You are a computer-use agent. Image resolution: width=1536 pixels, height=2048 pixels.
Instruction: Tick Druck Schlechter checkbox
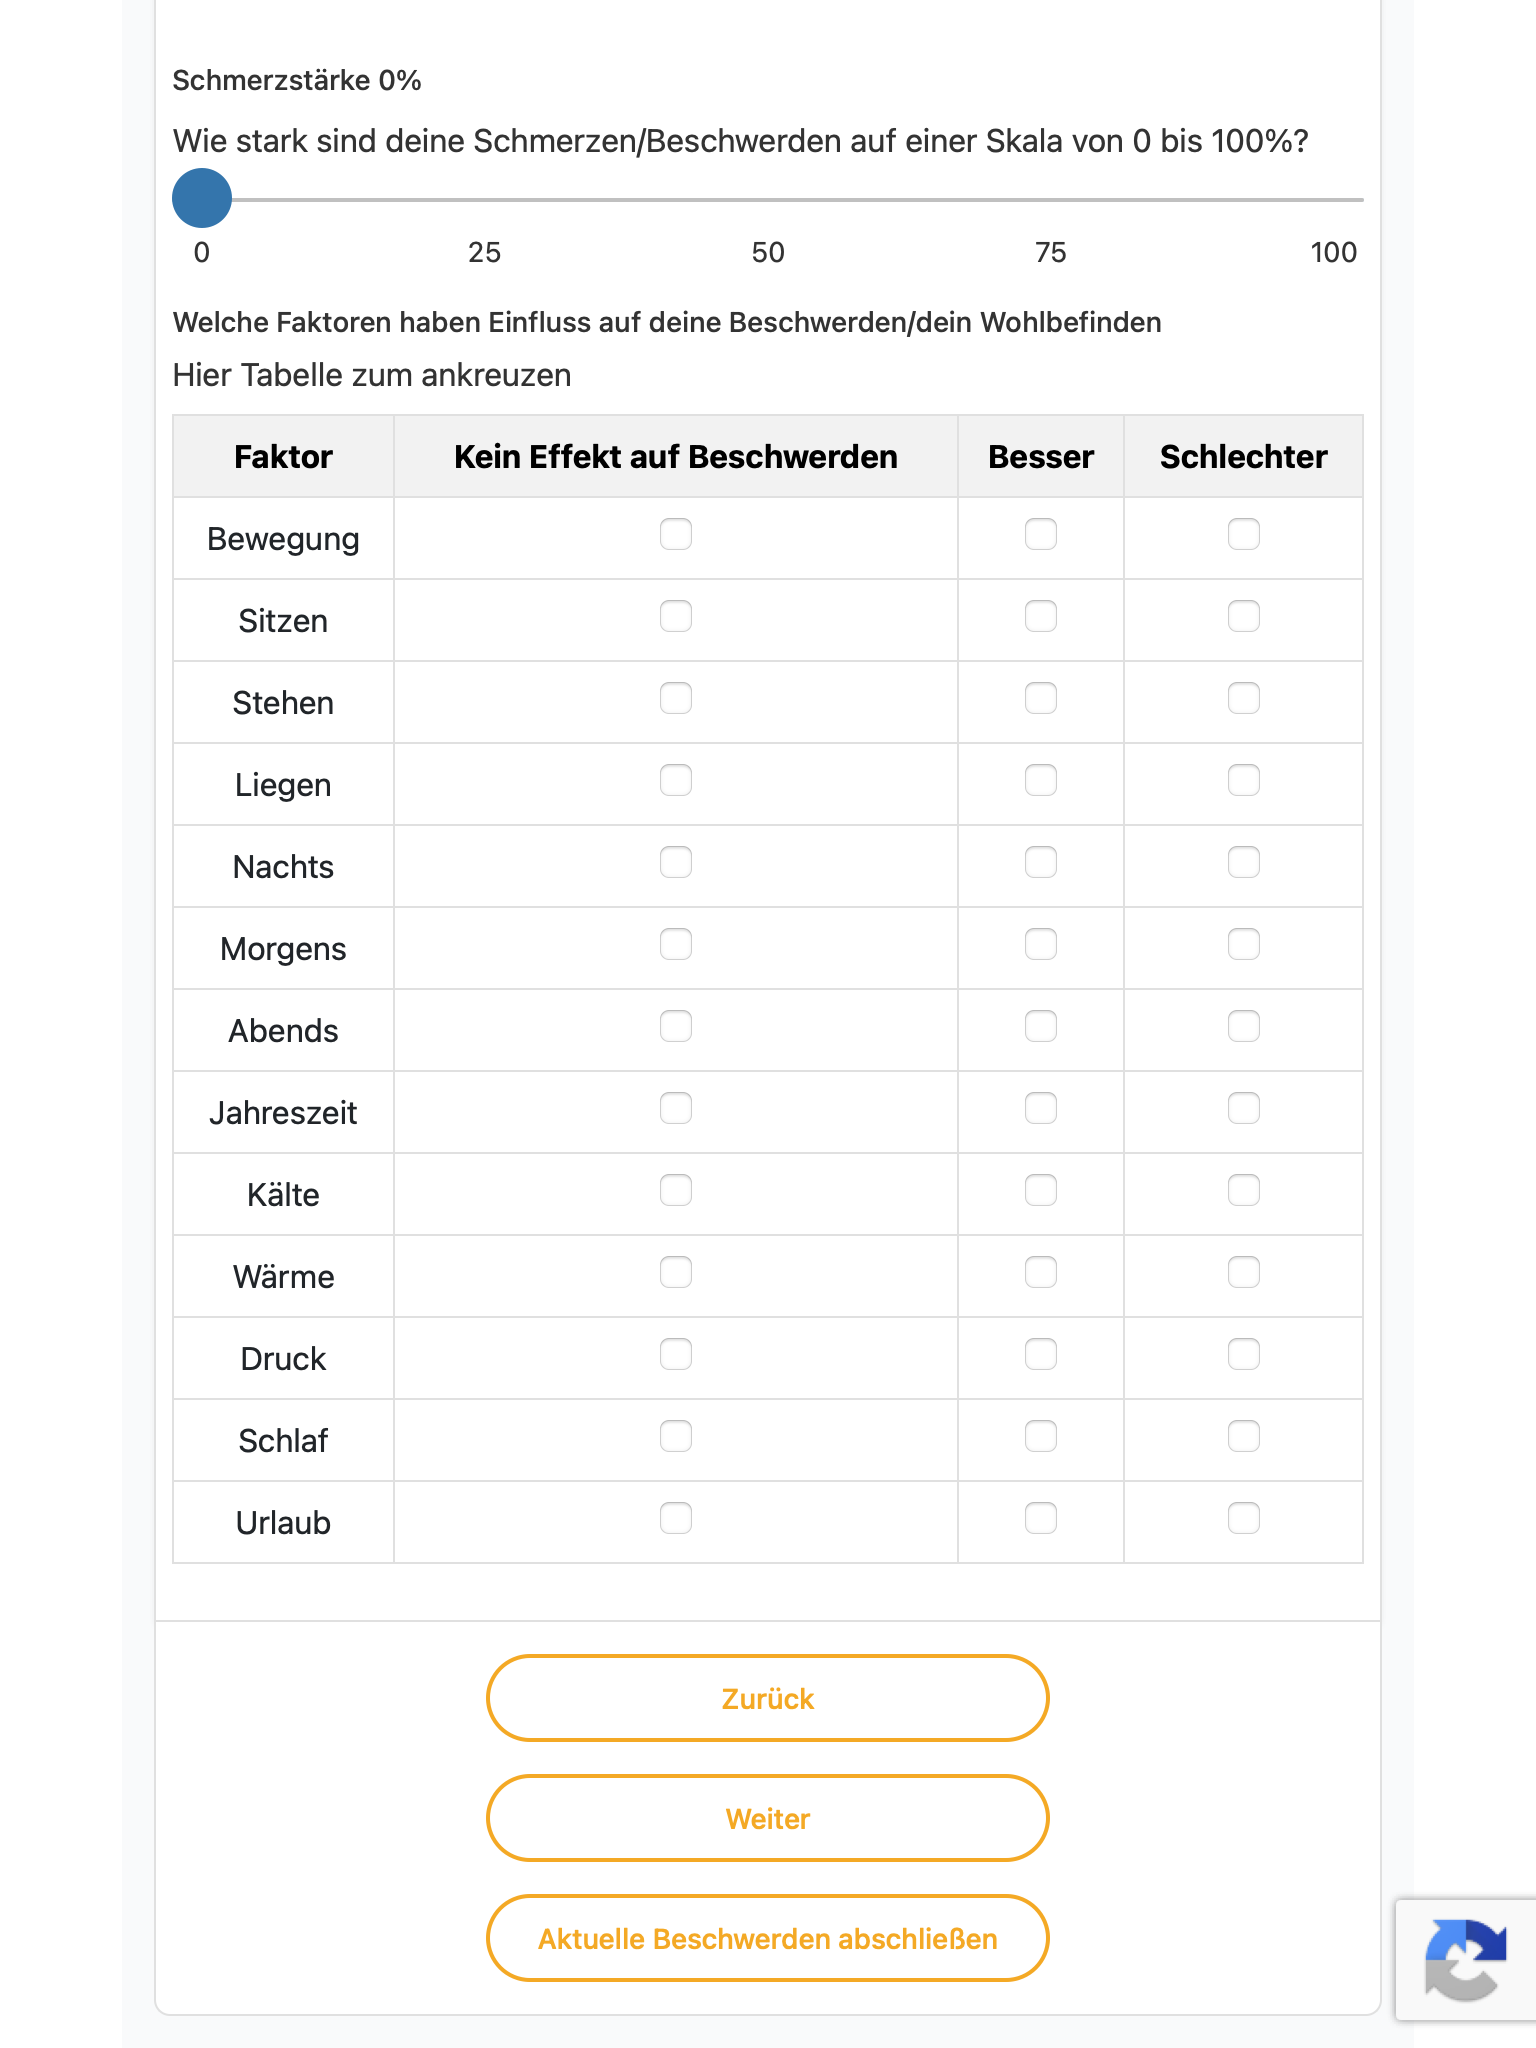[1244, 1354]
